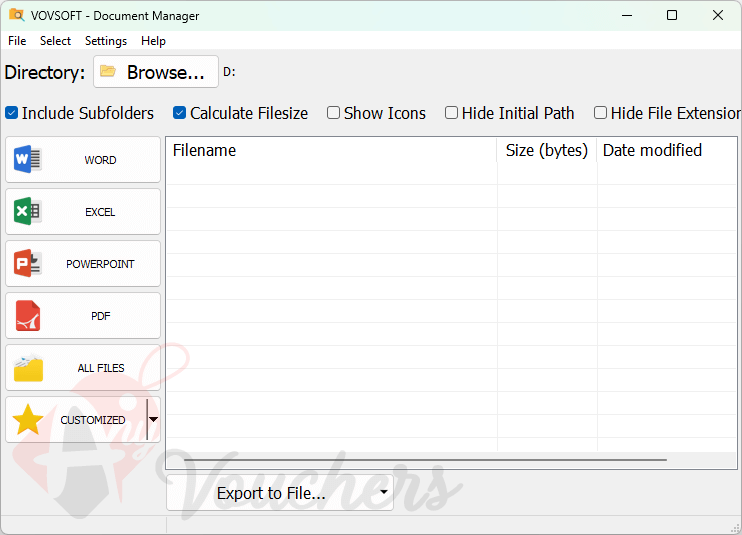Click the WORD filter button label
Viewport: 742px width, 535px height.
pos(100,160)
